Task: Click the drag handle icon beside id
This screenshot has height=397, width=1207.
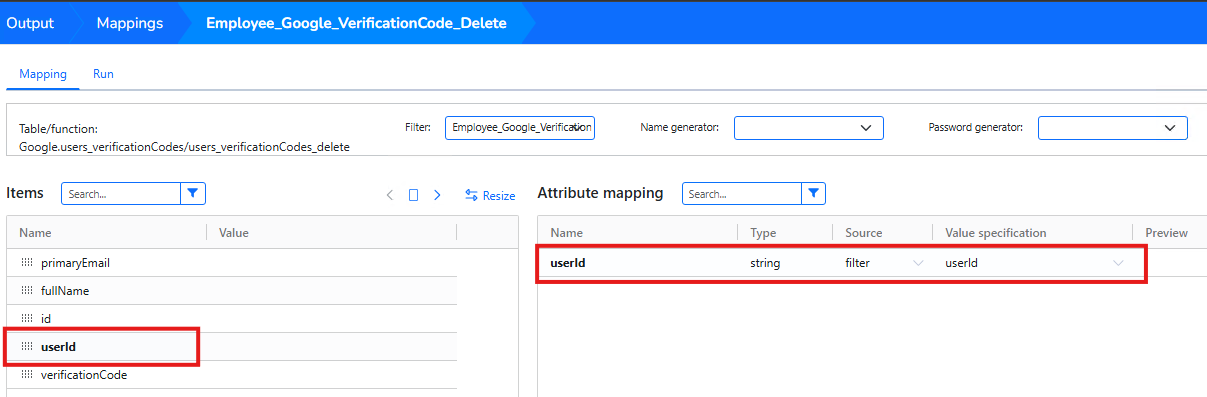Action: [x=27, y=319]
